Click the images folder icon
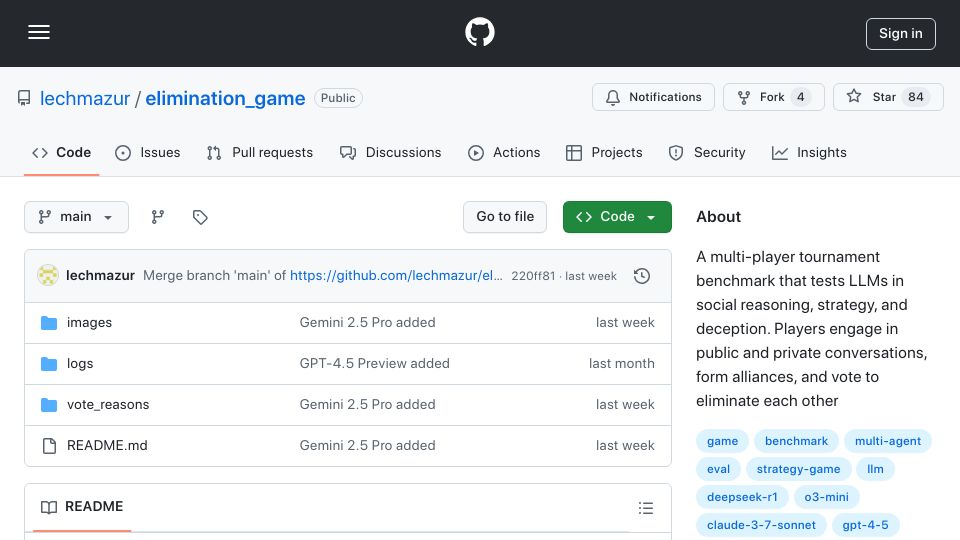960x540 pixels. pos(49,323)
